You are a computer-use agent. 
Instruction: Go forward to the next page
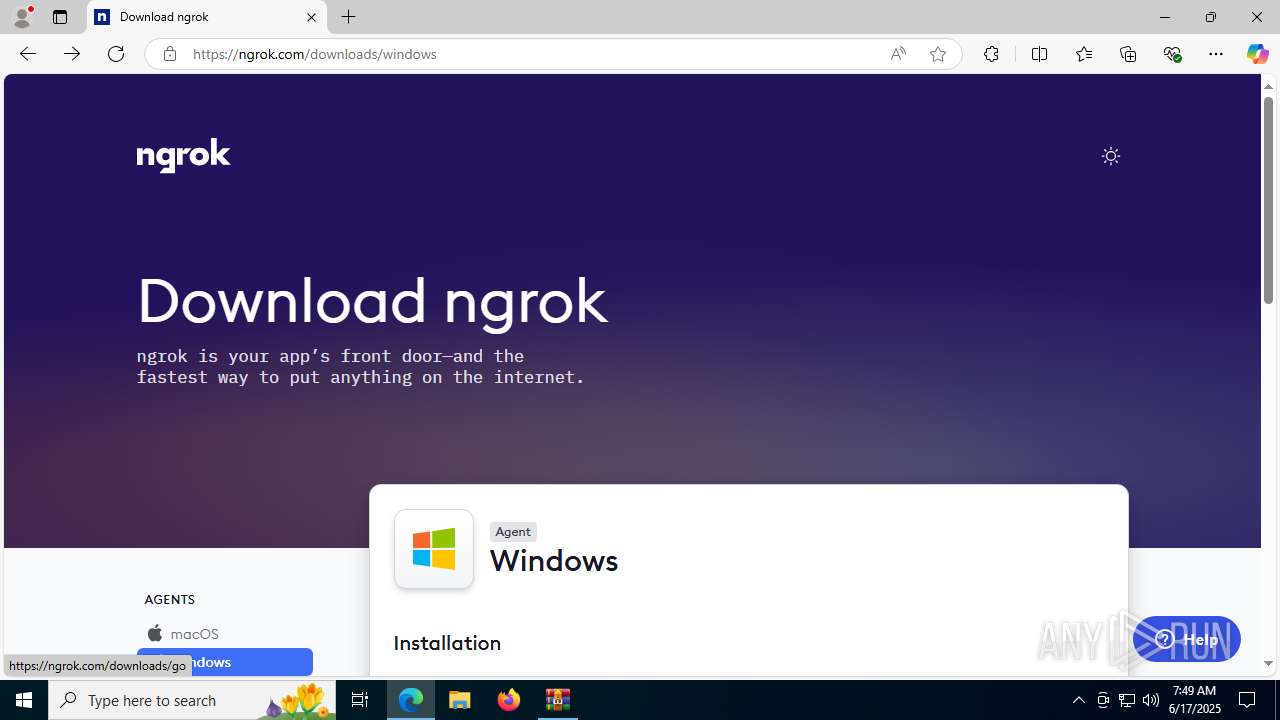[72, 54]
